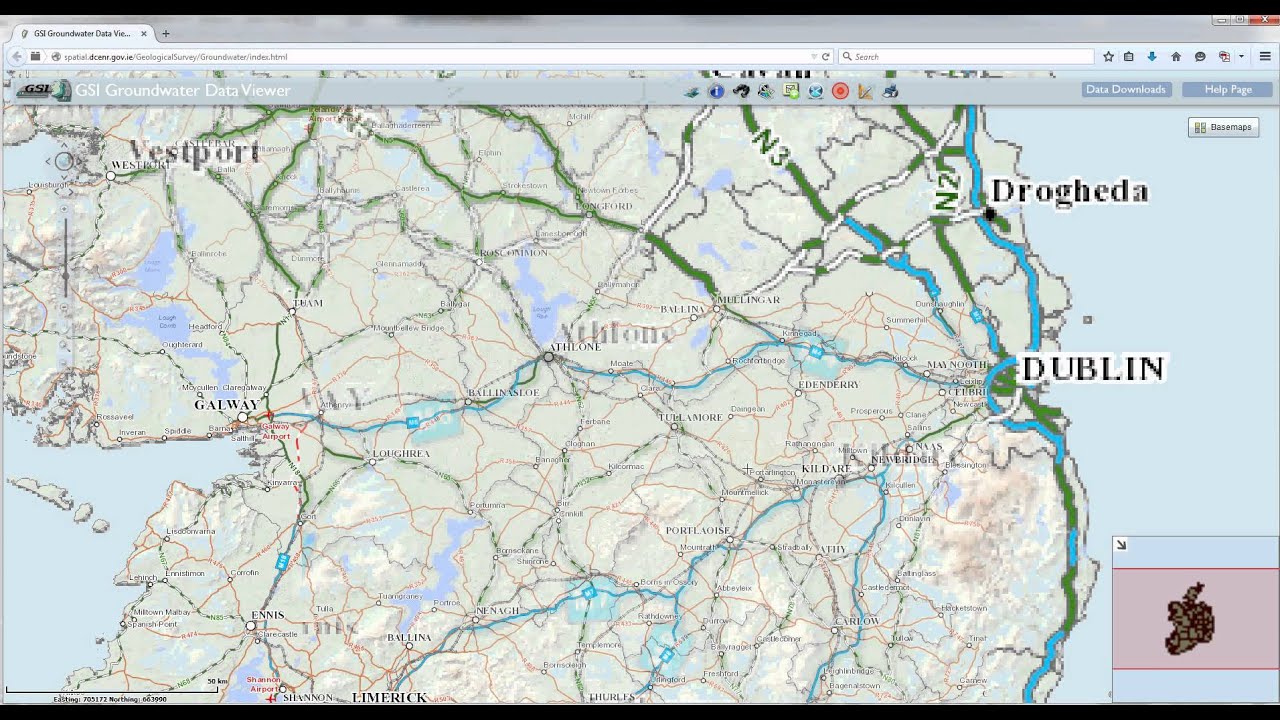The height and width of the screenshot is (720, 1280).
Task: Open Data Downloads
Action: tap(1126, 89)
